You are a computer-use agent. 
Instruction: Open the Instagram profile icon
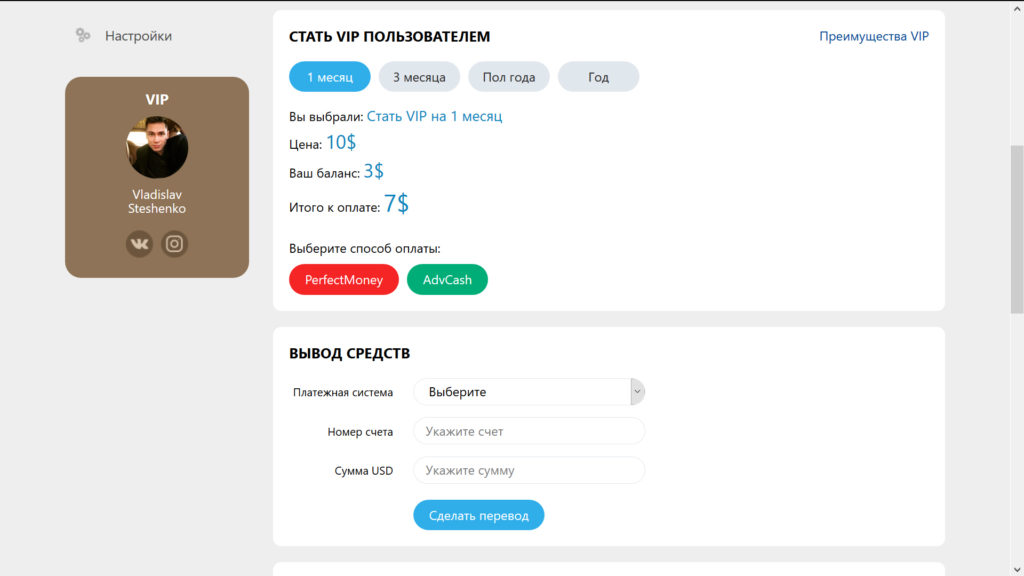point(174,244)
